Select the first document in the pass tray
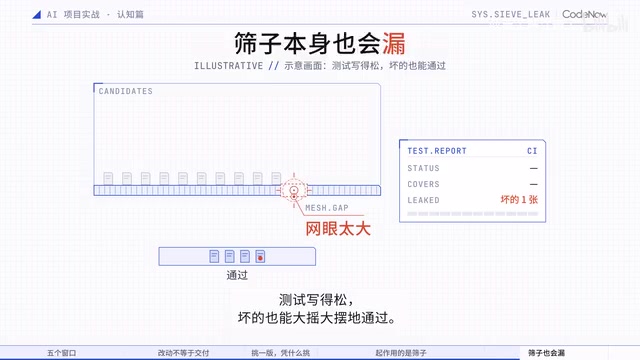Screen dimensions: 640x360 (x=214, y=256)
